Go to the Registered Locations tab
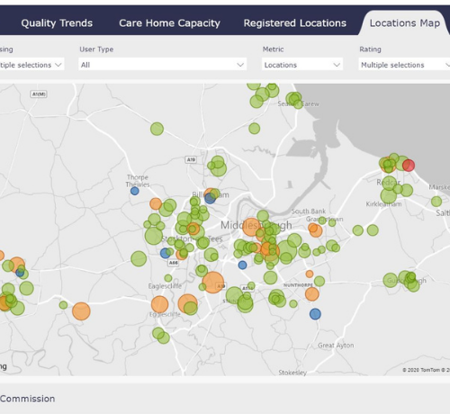The image size is (450, 414). [295, 23]
